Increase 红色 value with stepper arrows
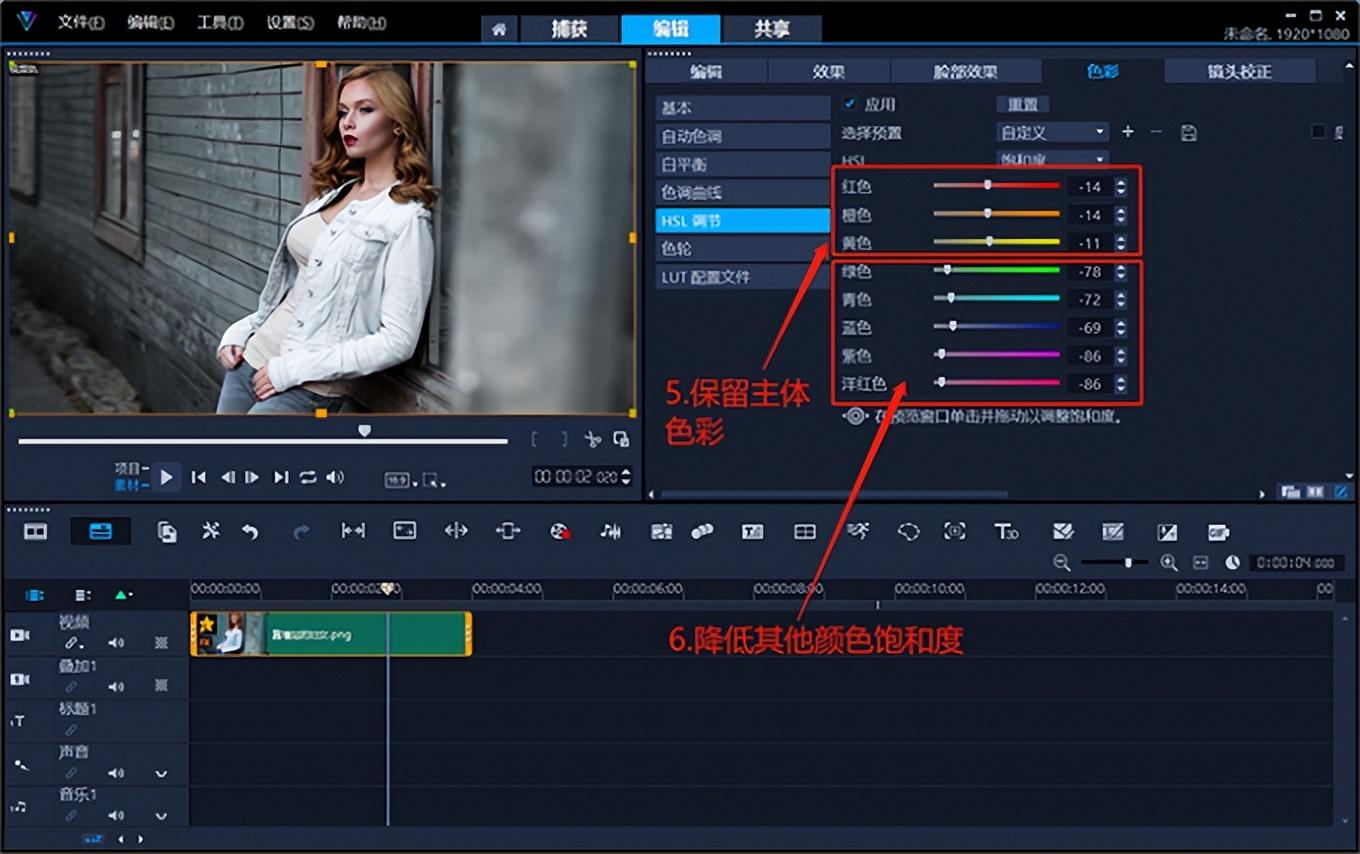This screenshot has width=1360, height=854. 1121,182
